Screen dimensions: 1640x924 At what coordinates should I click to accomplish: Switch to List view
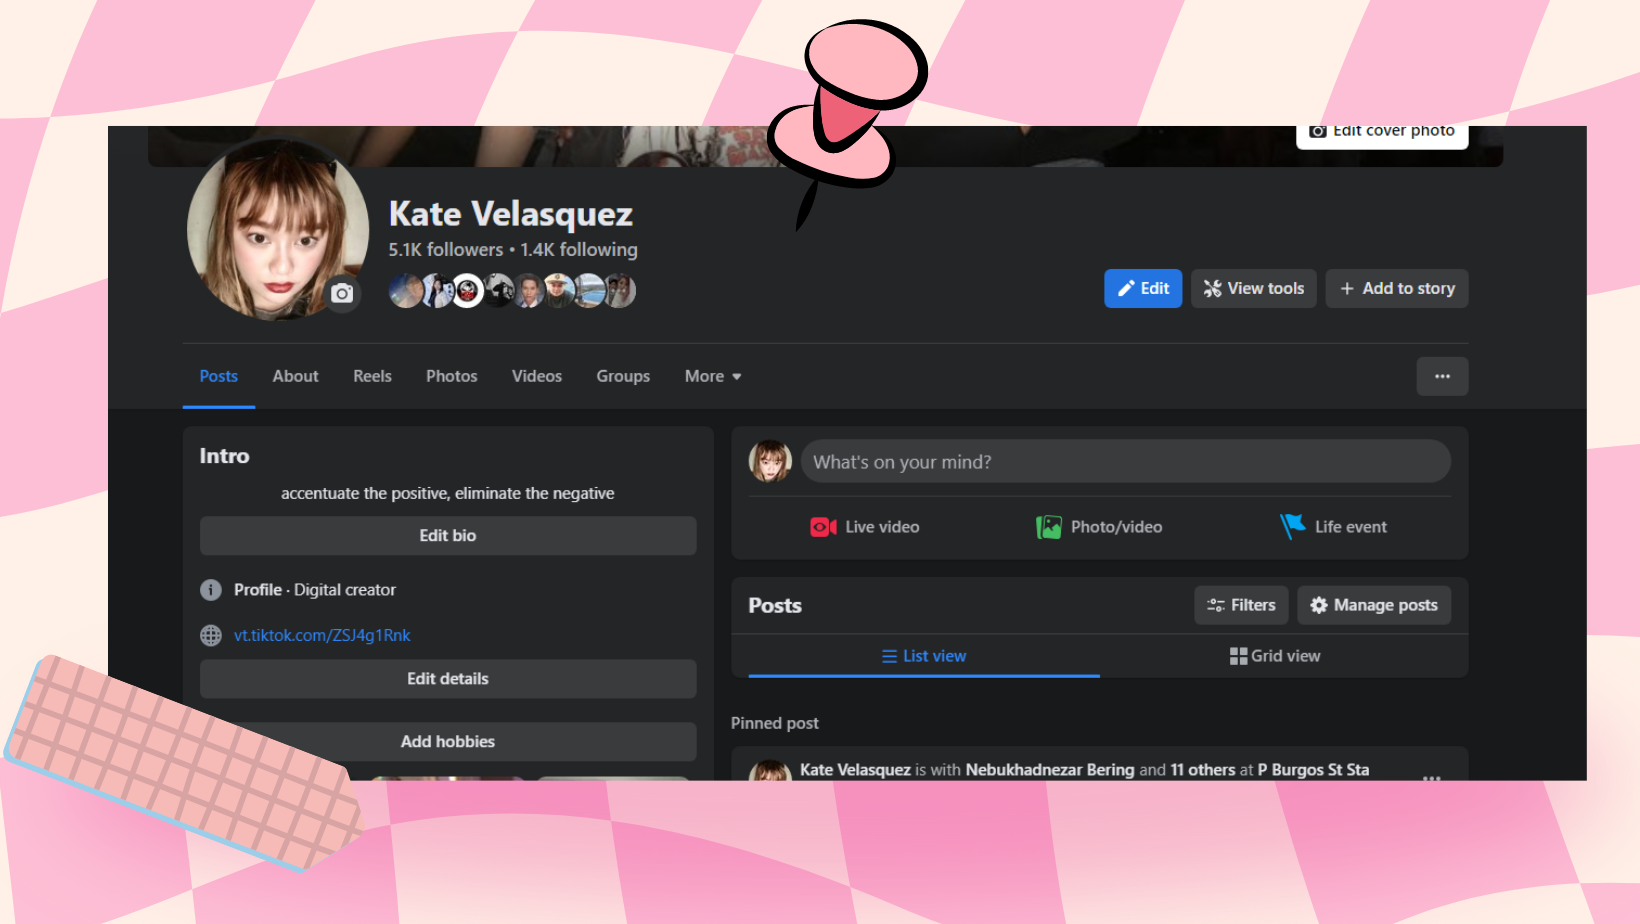click(924, 656)
